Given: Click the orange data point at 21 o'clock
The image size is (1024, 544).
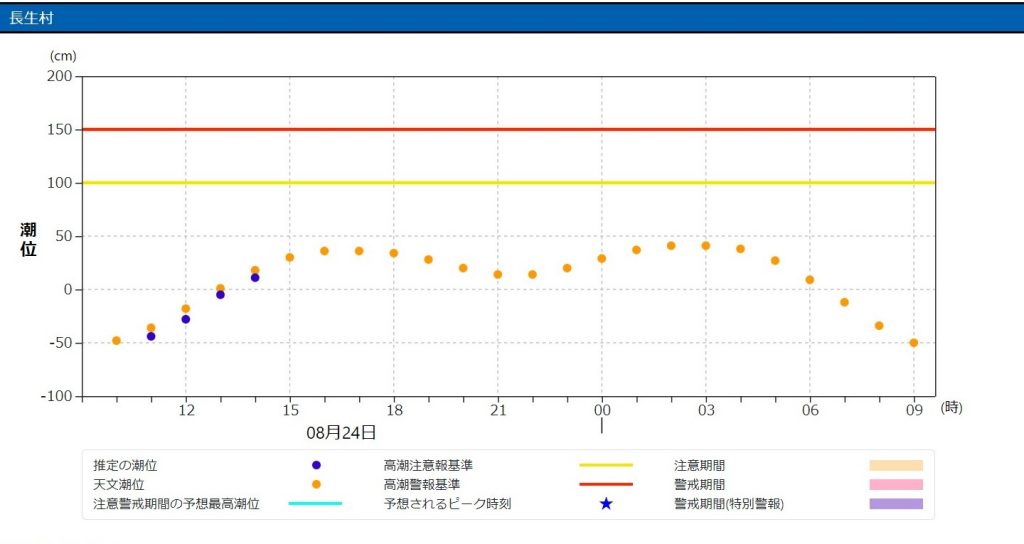Looking at the screenshot, I should (498, 275).
